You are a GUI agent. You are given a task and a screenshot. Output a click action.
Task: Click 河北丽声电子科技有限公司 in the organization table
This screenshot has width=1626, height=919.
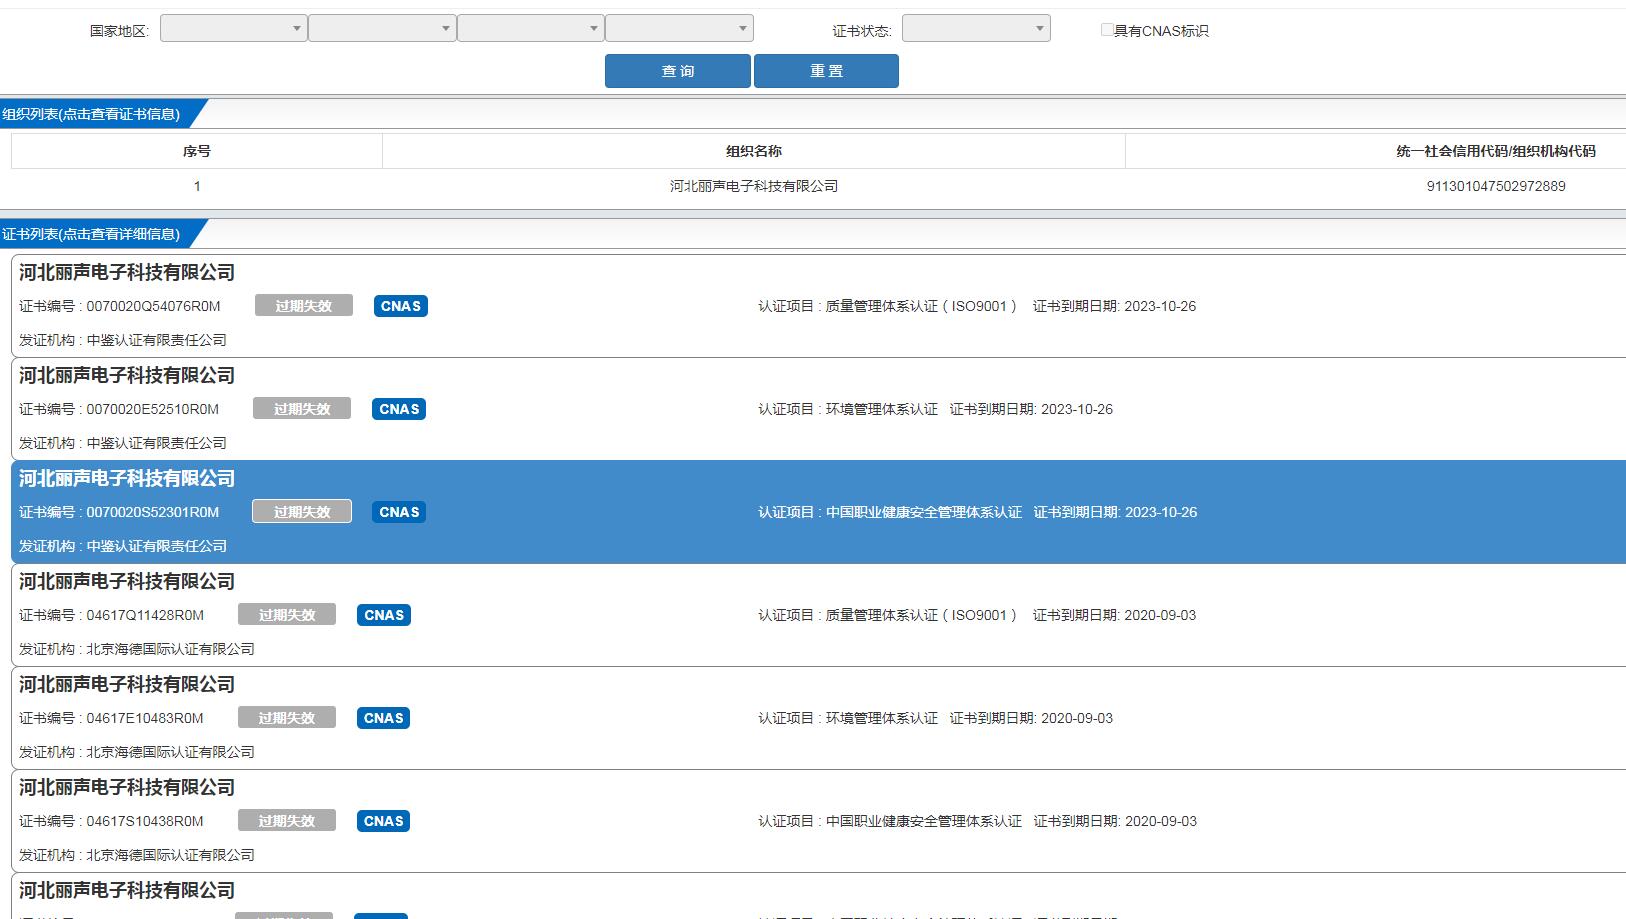pos(754,186)
